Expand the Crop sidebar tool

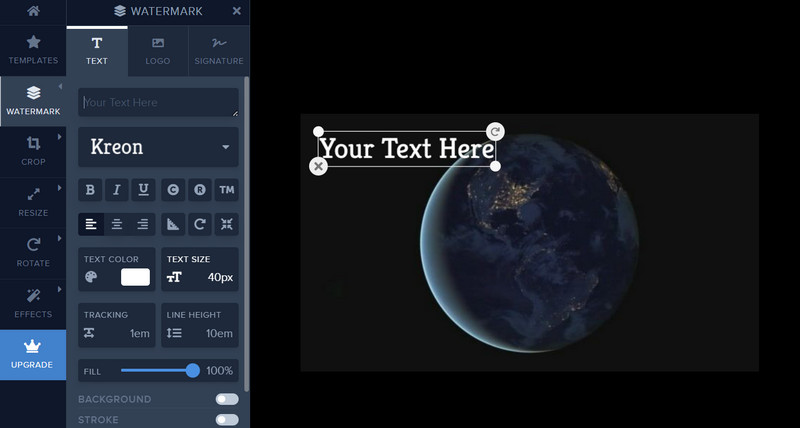pos(33,152)
